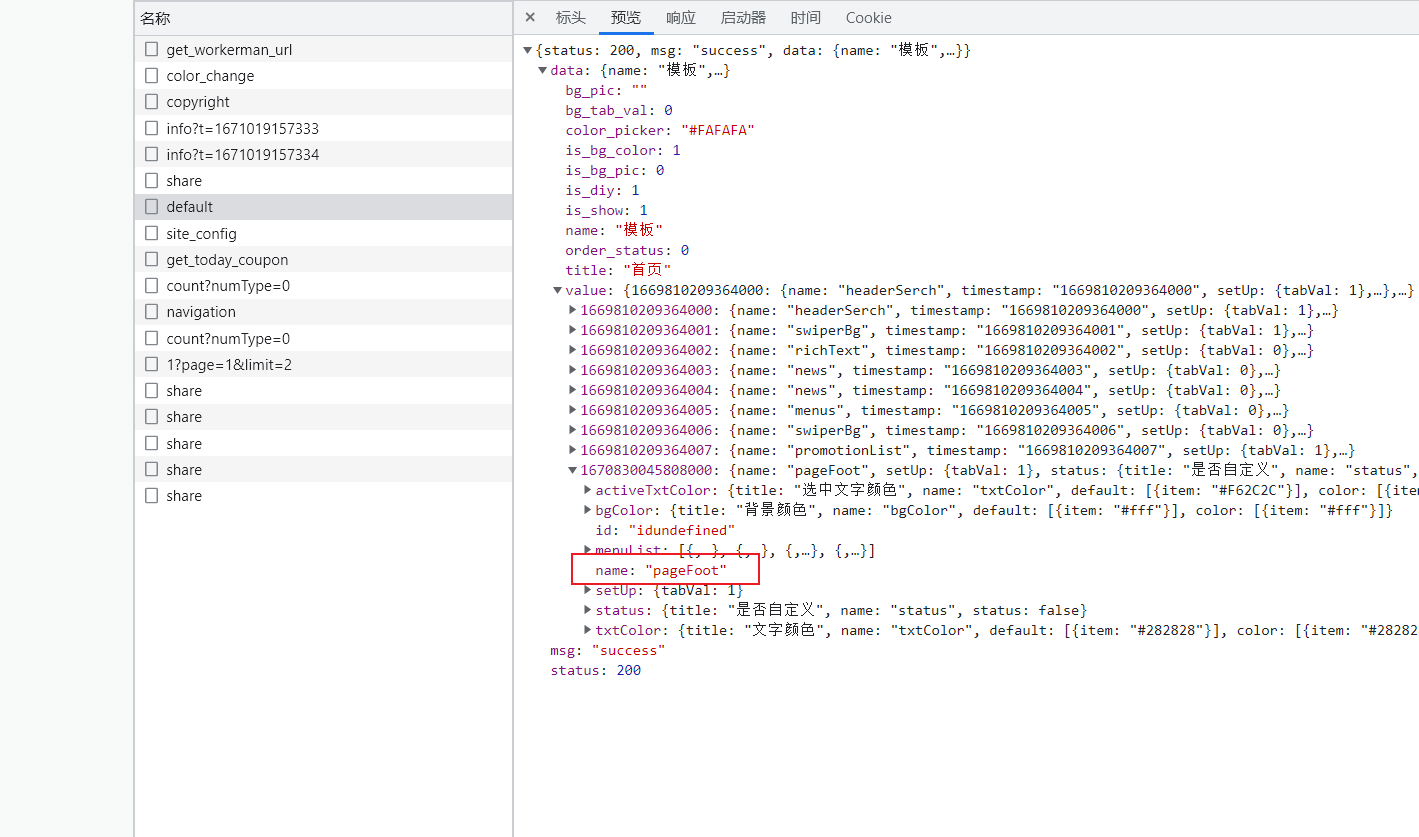Expand node 1669810209364005 menus
The image size is (1419, 837).
(573, 410)
